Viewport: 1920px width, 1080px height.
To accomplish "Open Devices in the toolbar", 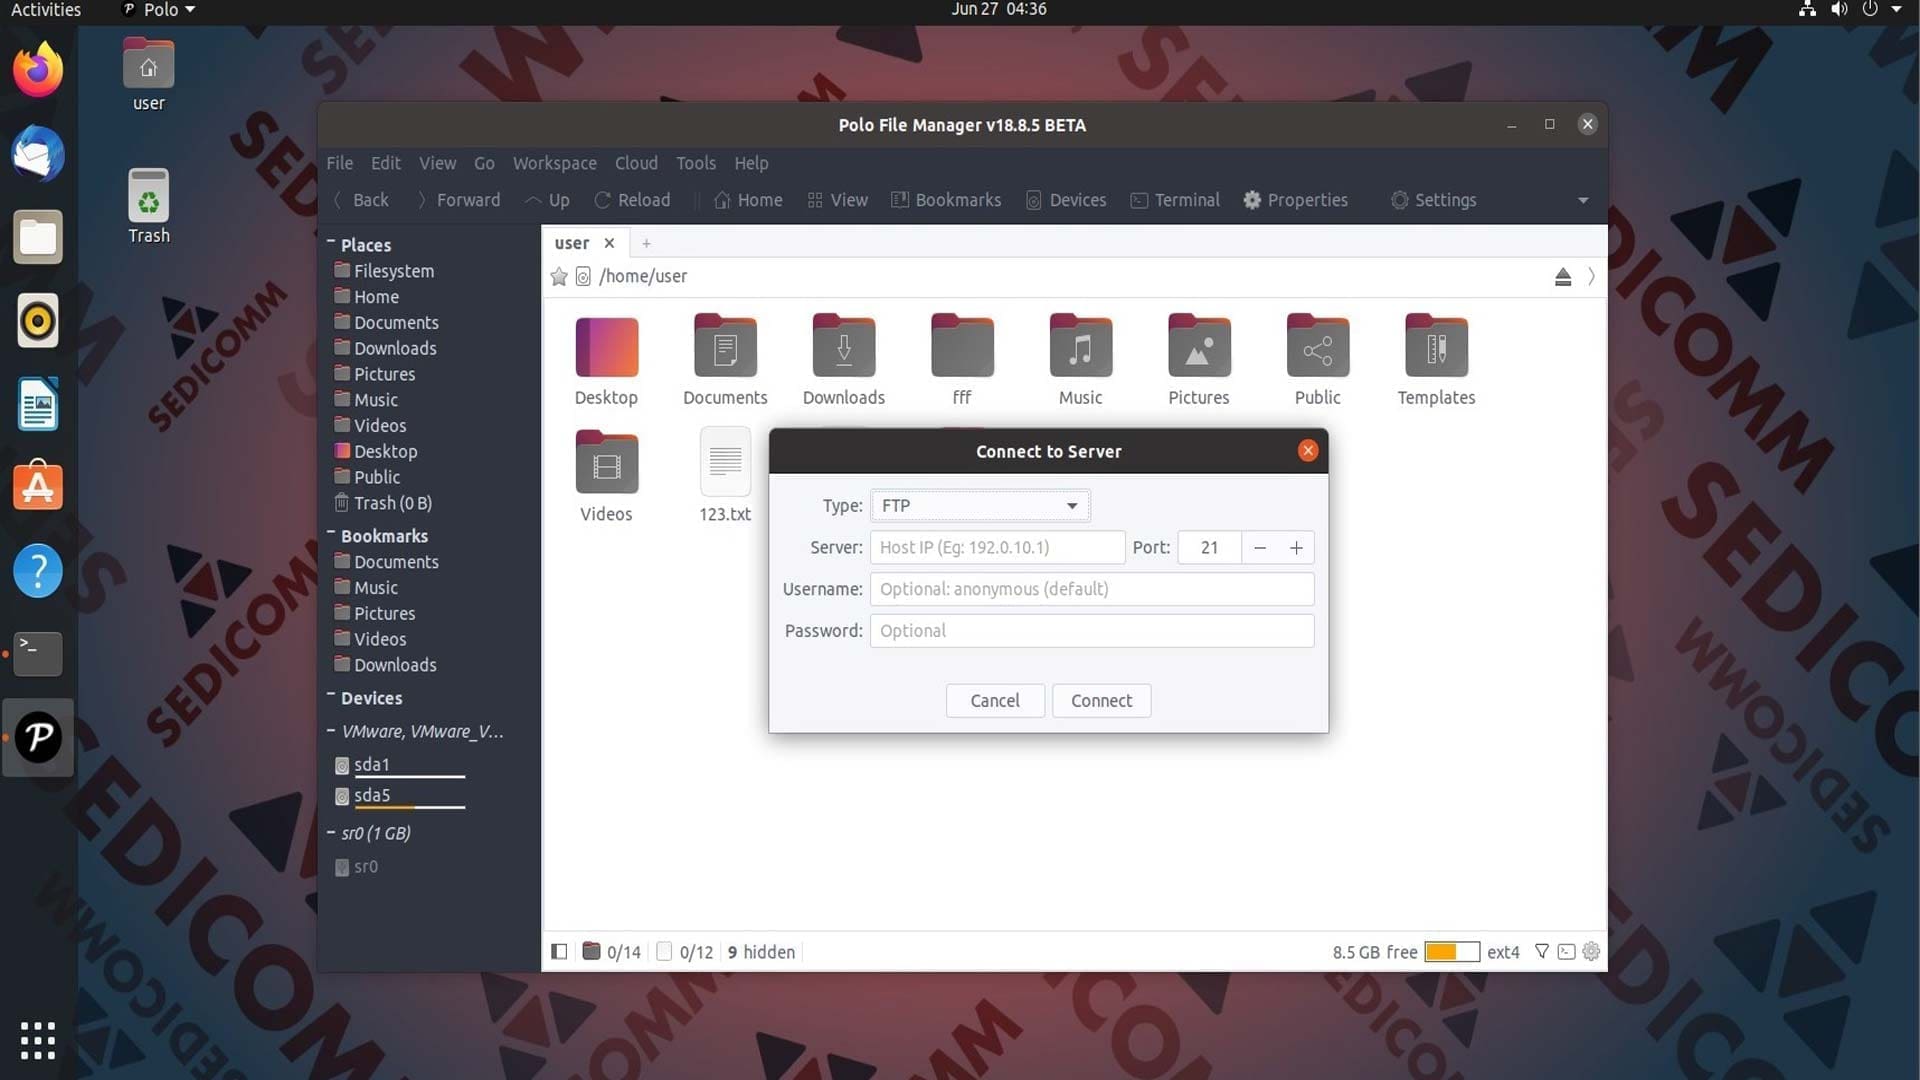I will 1066,200.
